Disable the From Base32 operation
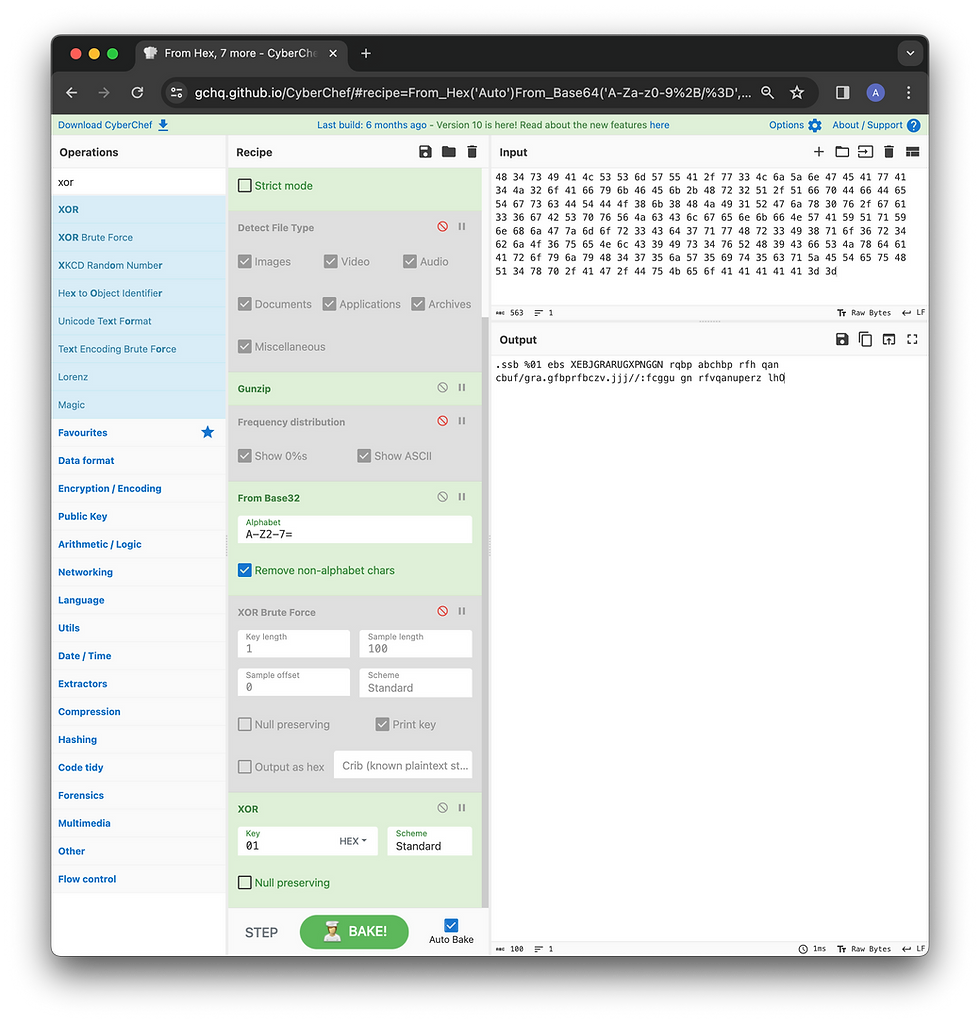Image resolution: width=980 pixels, height=1024 pixels. click(x=443, y=496)
